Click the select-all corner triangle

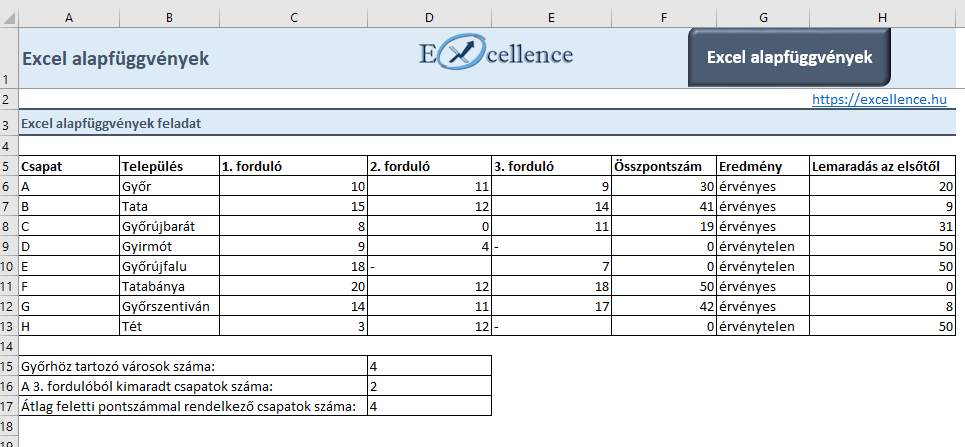pos(9,18)
